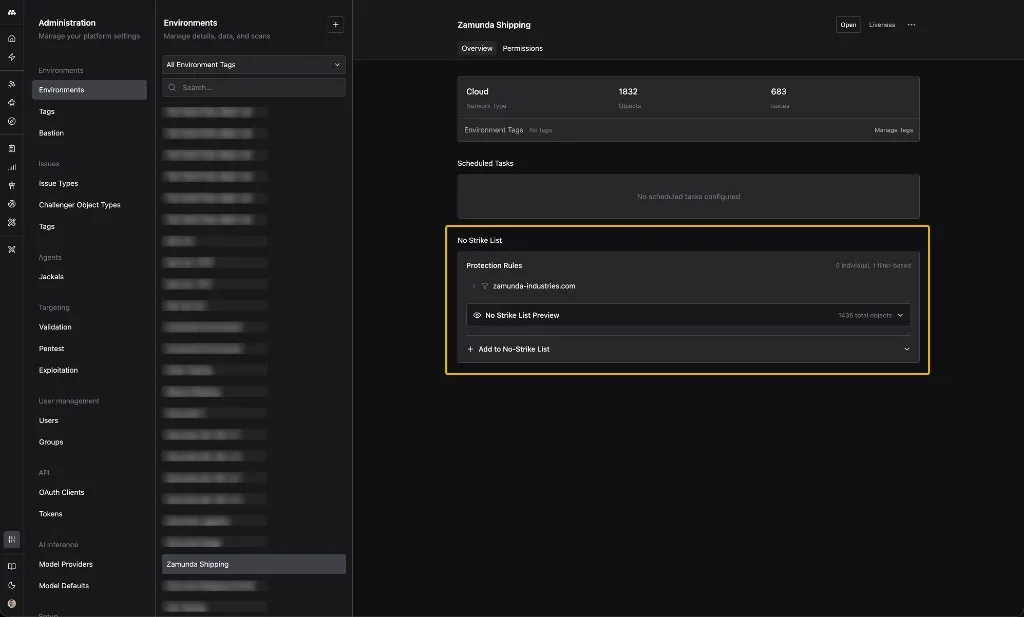Viewport: 1024px width, 617px height.
Task: Open the Model Providers page
Action: click(65, 564)
